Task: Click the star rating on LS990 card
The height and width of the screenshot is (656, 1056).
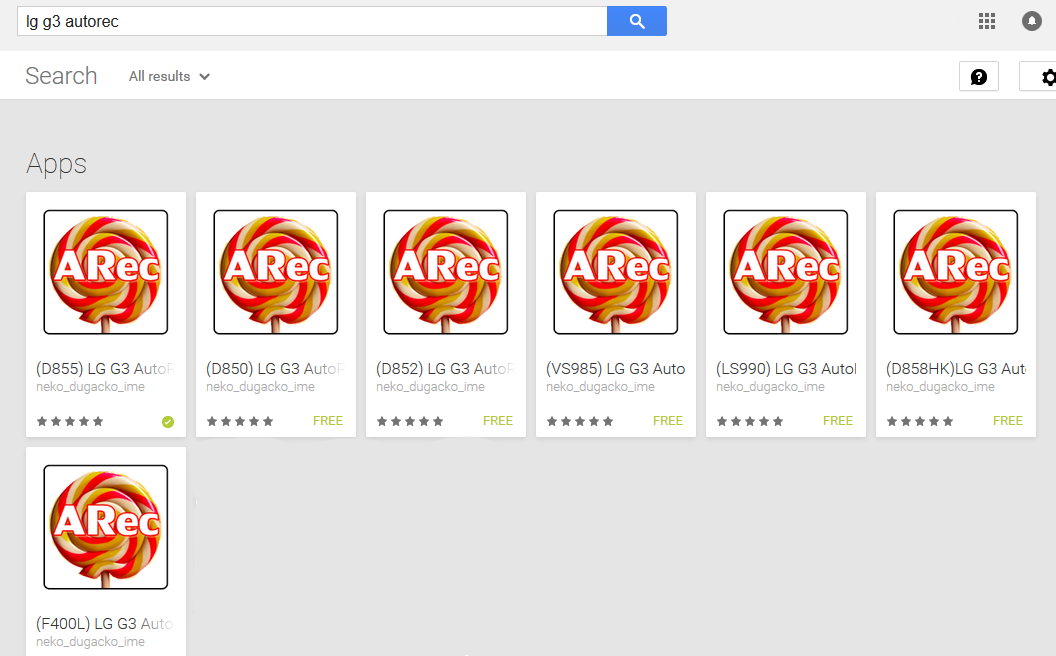Action: tap(750, 422)
